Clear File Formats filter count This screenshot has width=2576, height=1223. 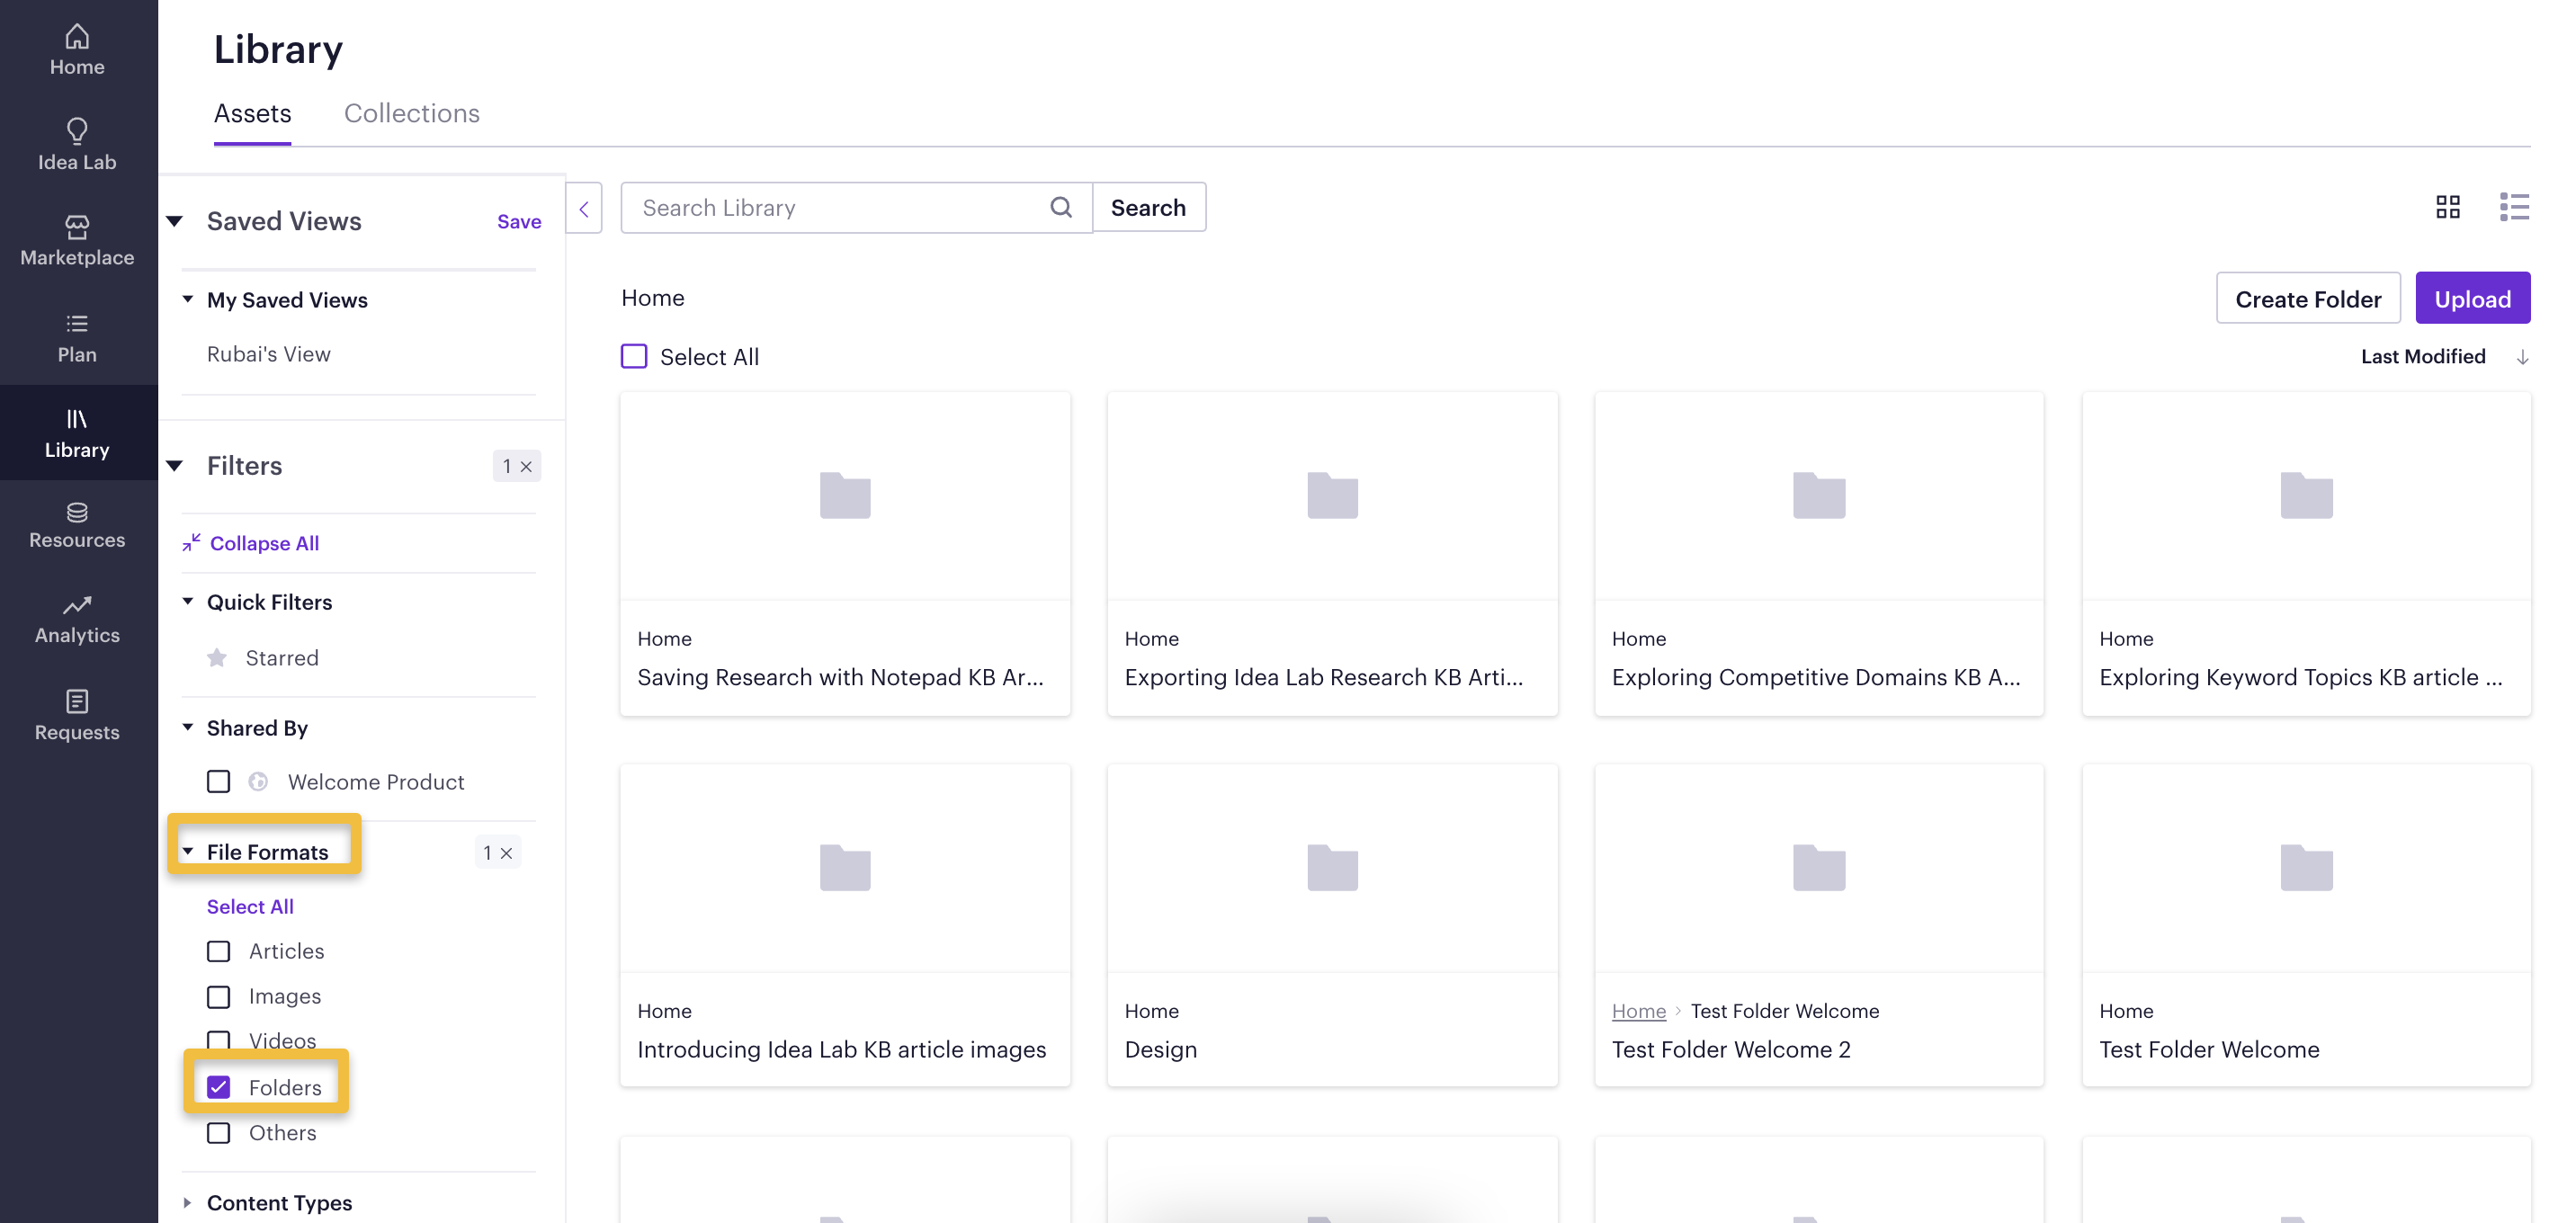pyautogui.click(x=498, y=852)
